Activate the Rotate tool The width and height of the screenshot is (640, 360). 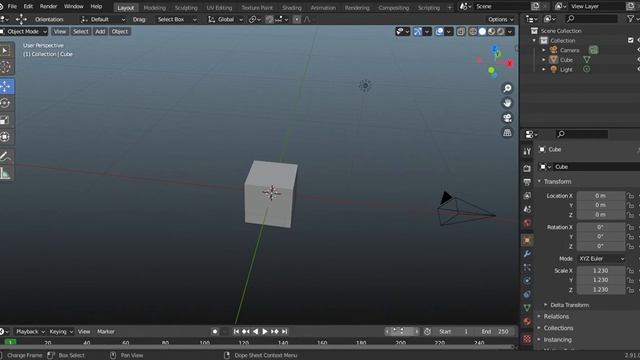pos(5,103)
